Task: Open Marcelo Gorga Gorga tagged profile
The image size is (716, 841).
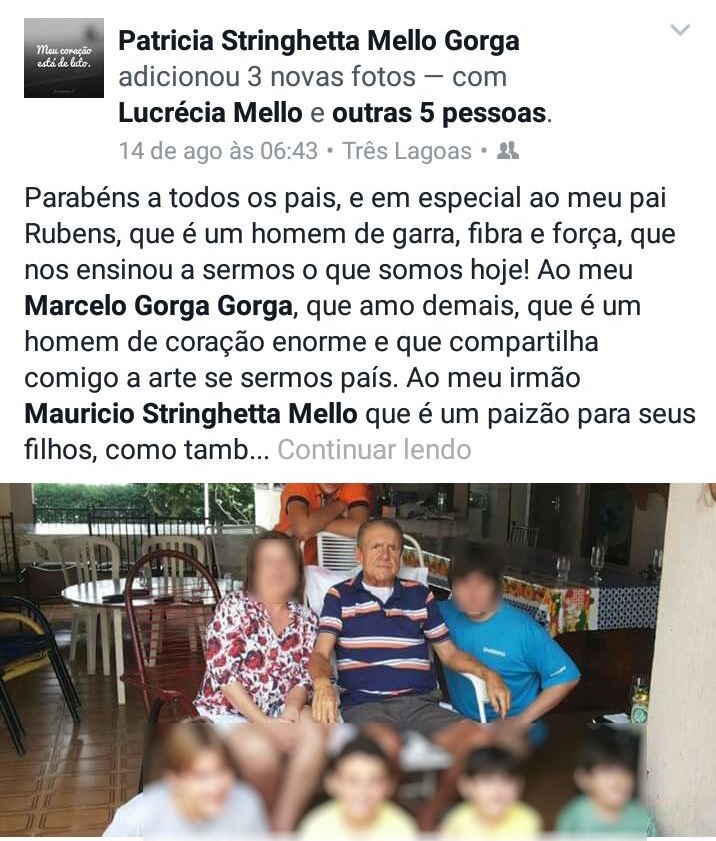Action: coord(158,306)
